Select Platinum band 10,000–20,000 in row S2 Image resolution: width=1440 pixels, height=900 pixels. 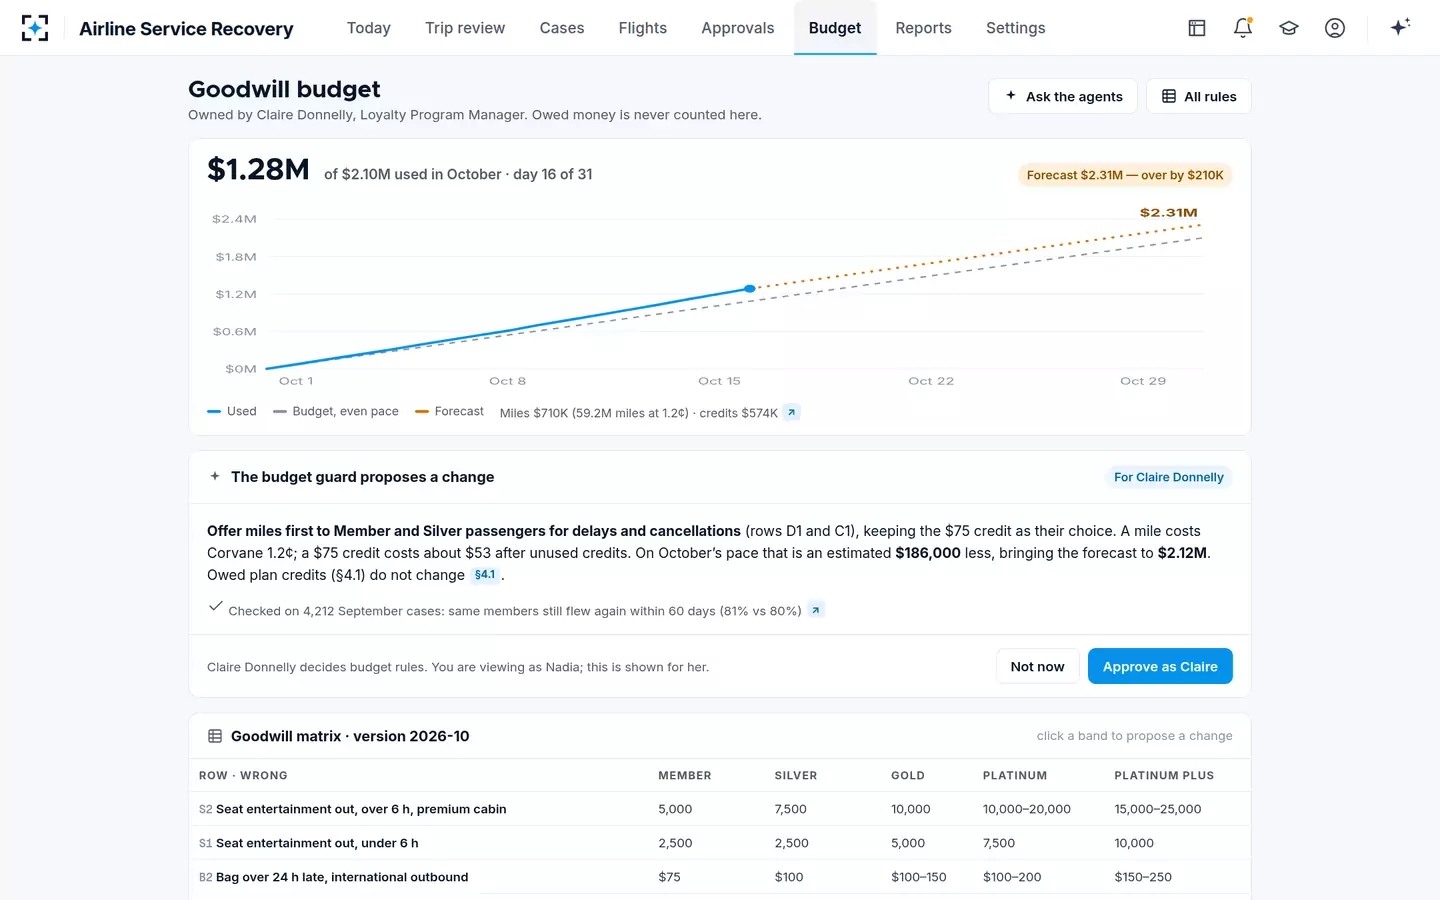1027,809
